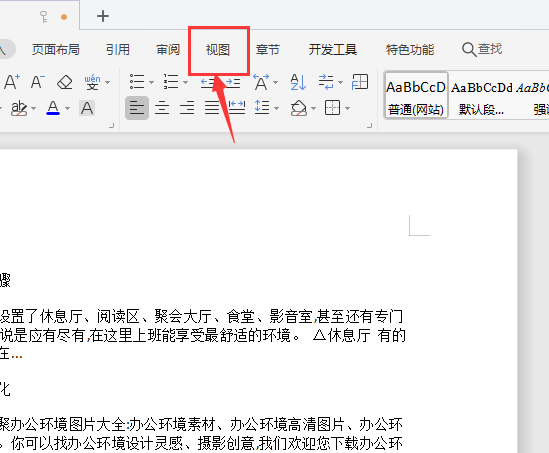Click the borders icon
This screenshot has height=453, width=549.
pyautogui.click(x=333, y=108)
